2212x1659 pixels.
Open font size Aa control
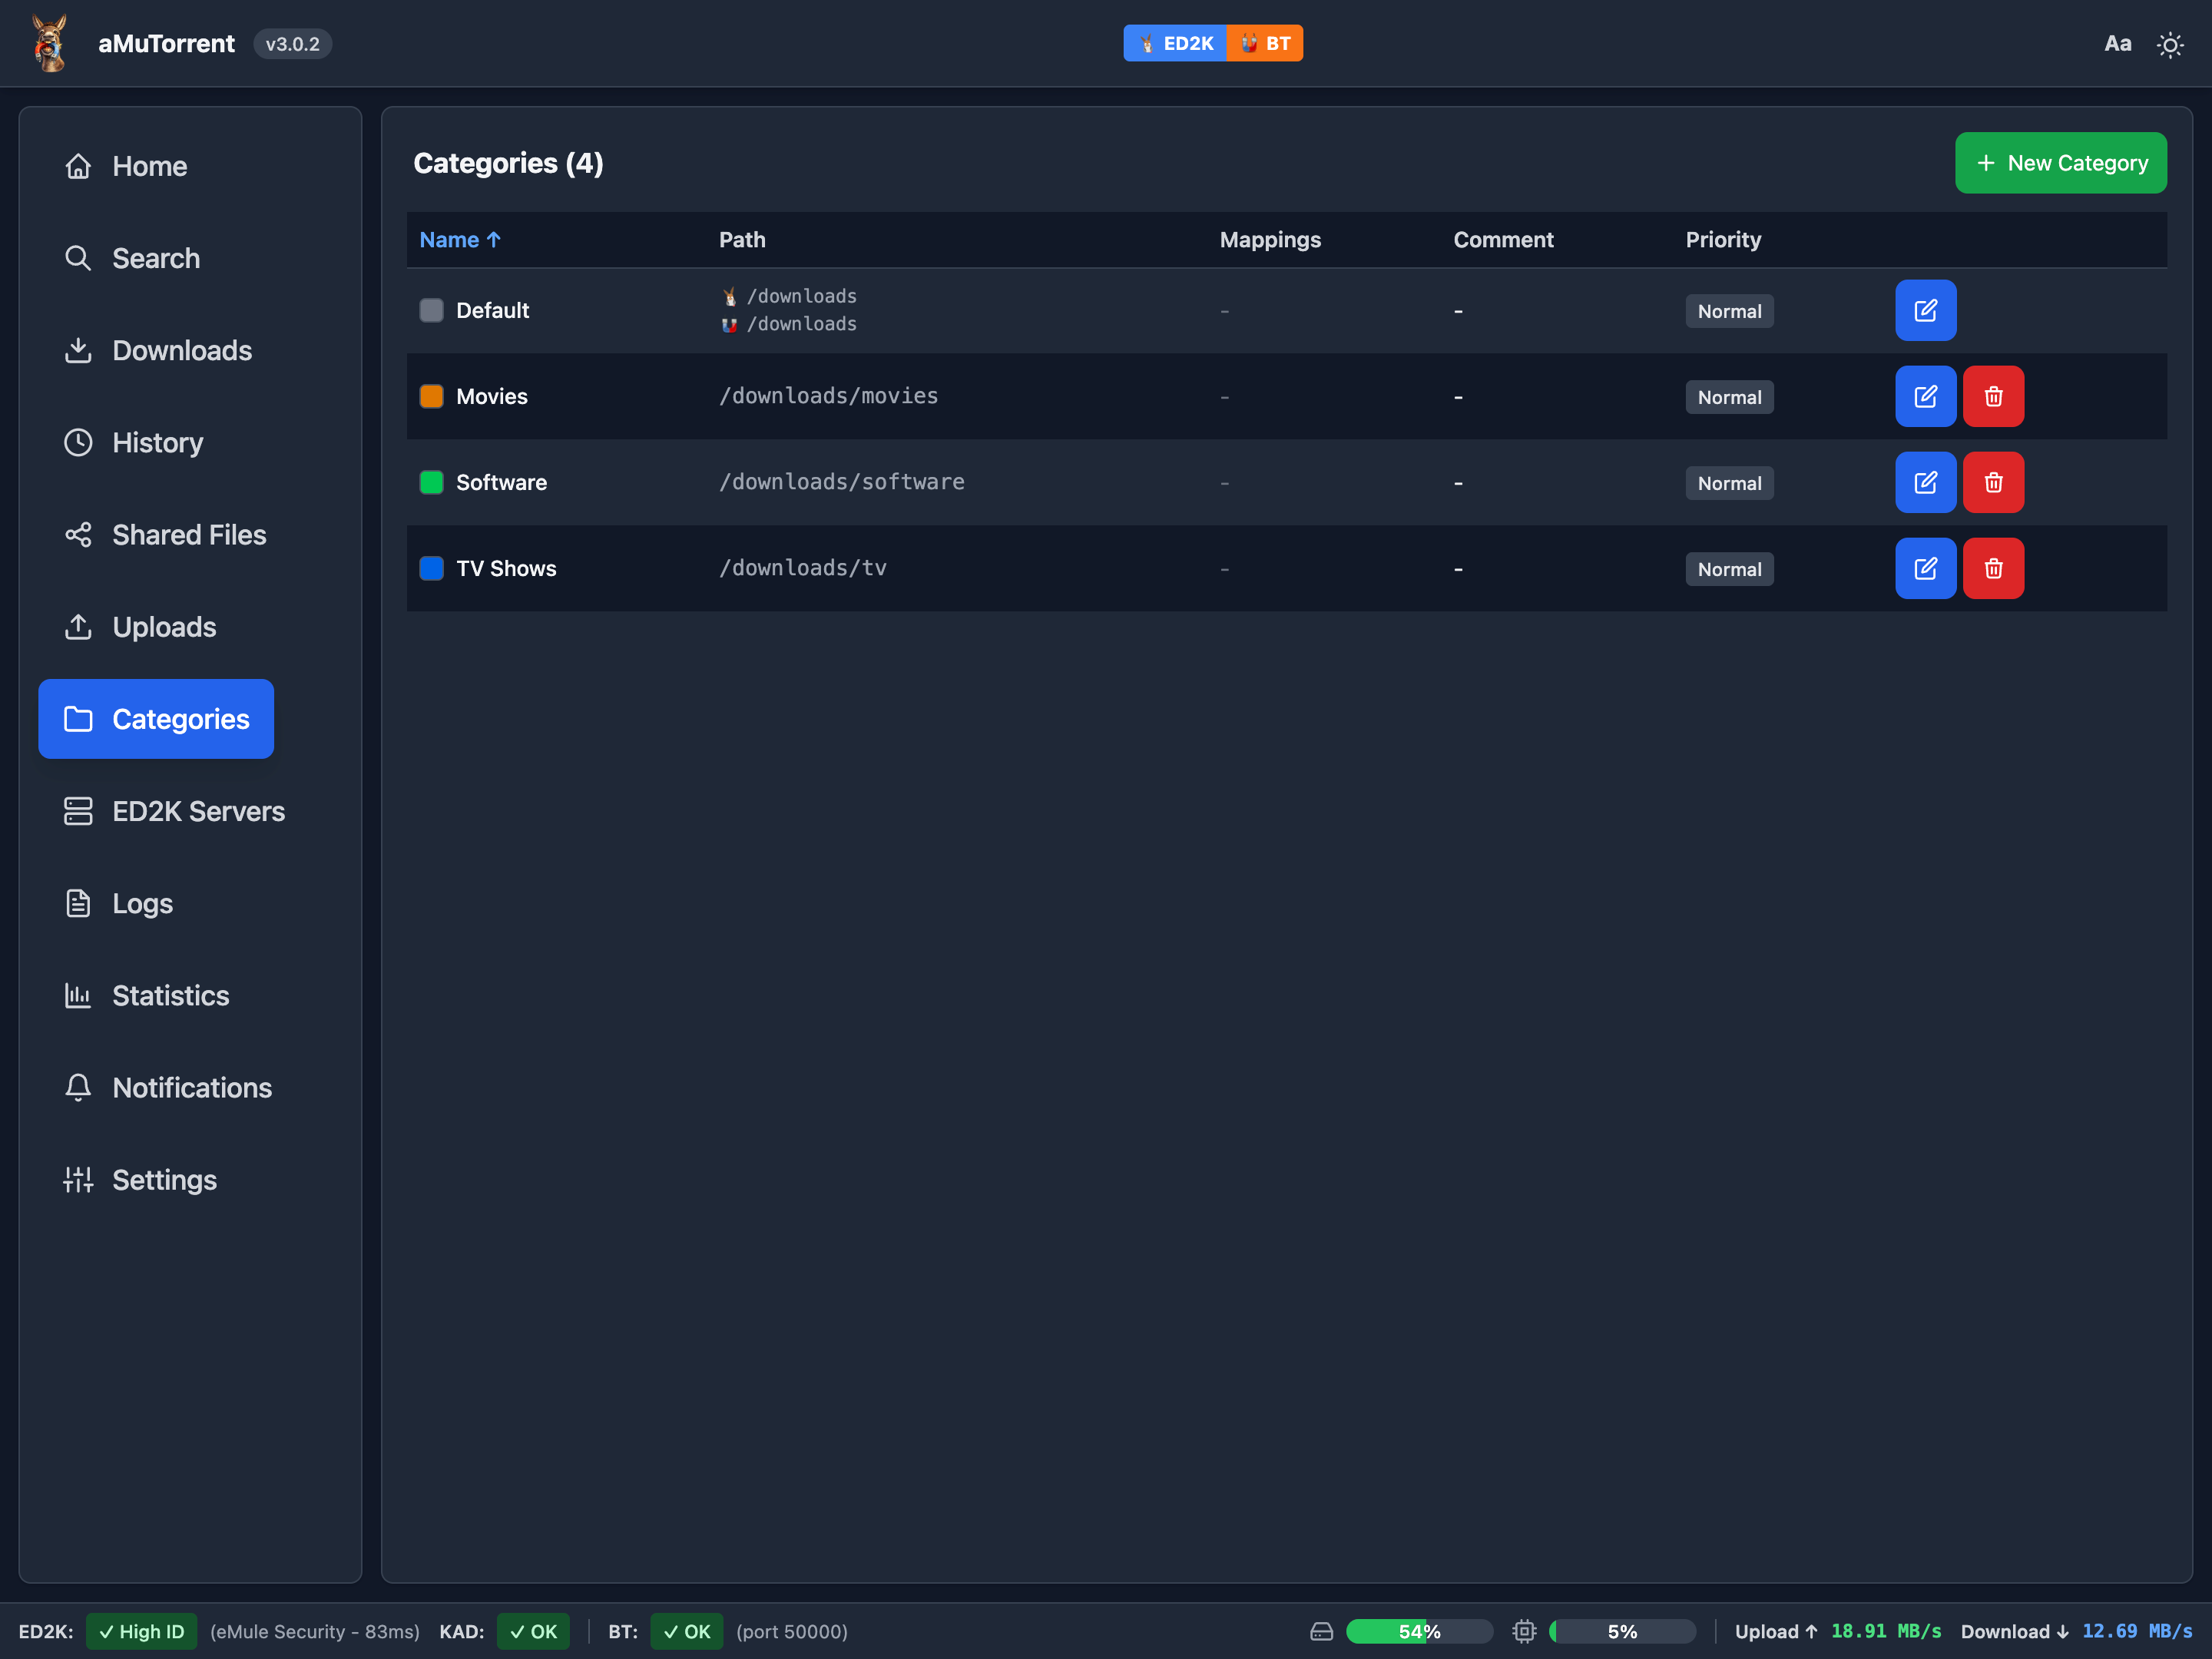(2117, 44)
